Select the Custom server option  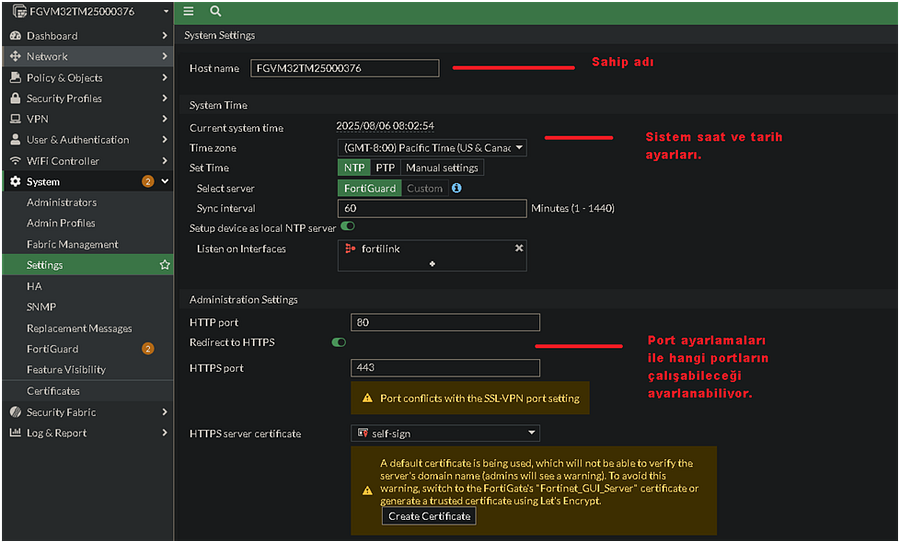click(425, 188)
